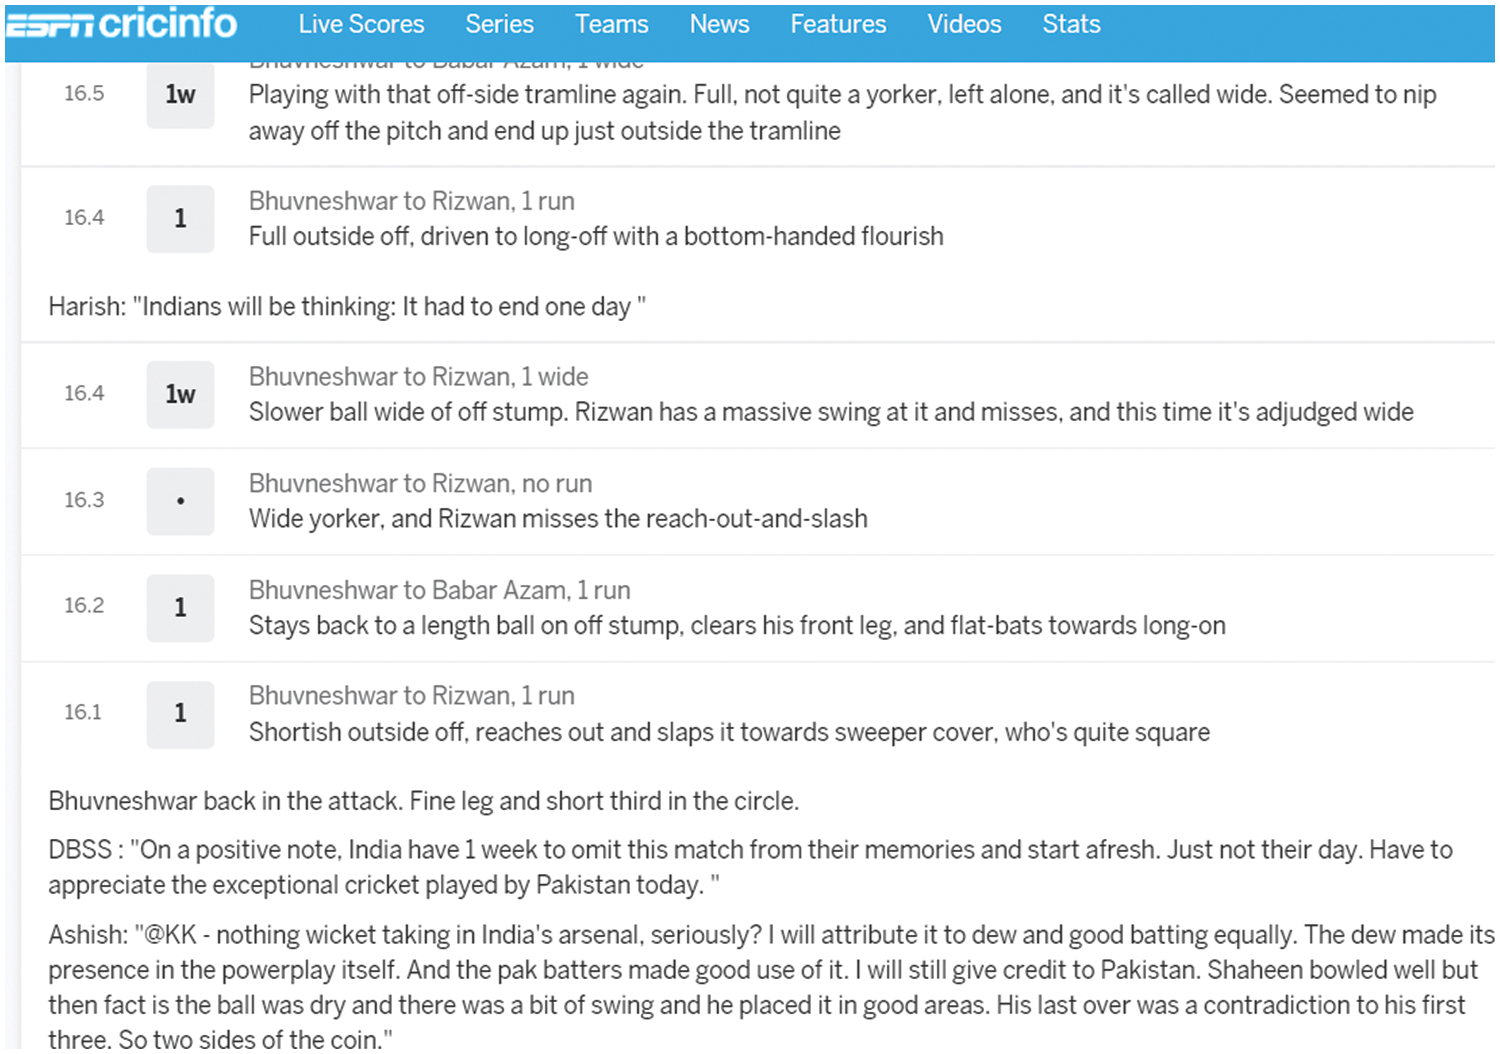Viewport: 1500px width, 1054px height.
Task: Click the 1 run badge for ball 16.4
Action: pyautogui.click(x=180, y=219)
